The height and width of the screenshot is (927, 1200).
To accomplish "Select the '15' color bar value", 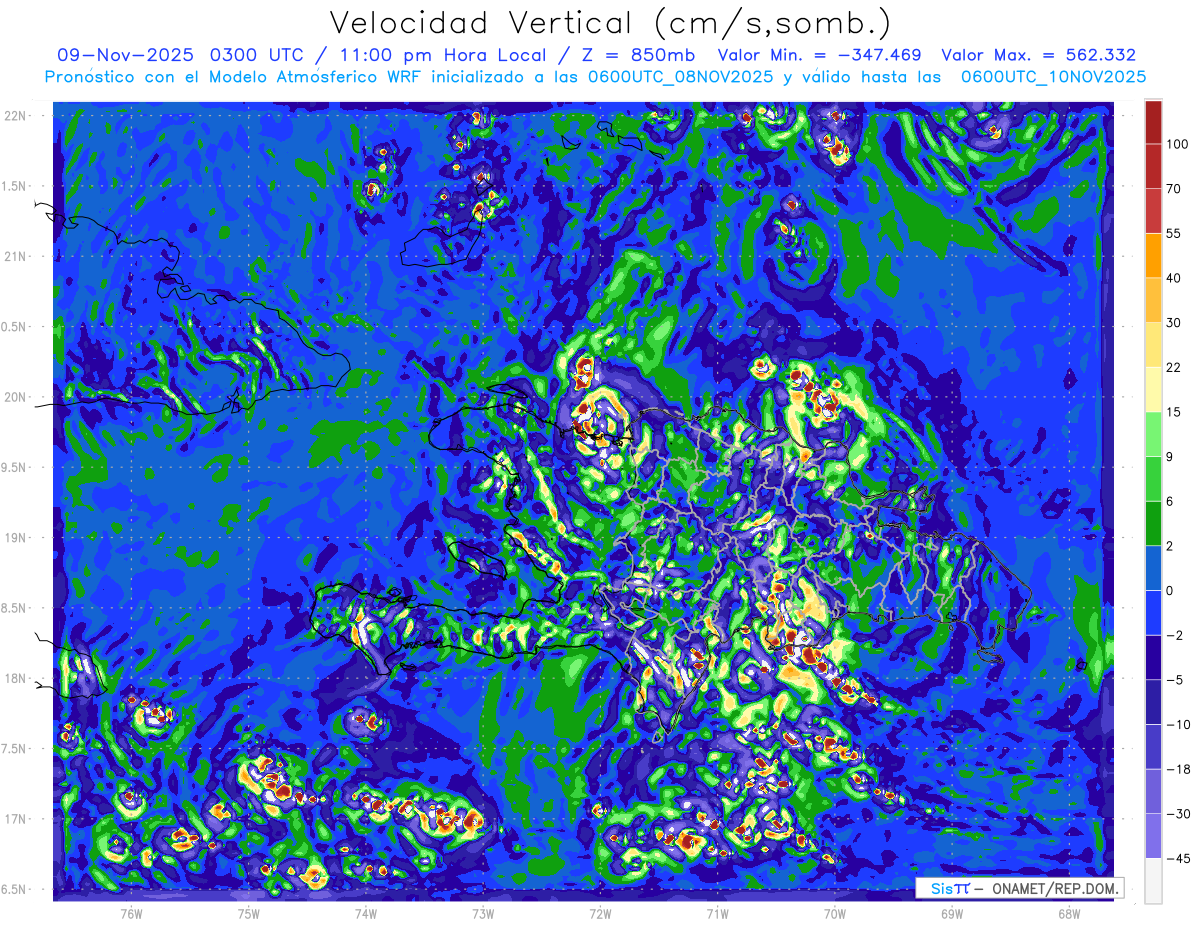I will click(1174, 412).
